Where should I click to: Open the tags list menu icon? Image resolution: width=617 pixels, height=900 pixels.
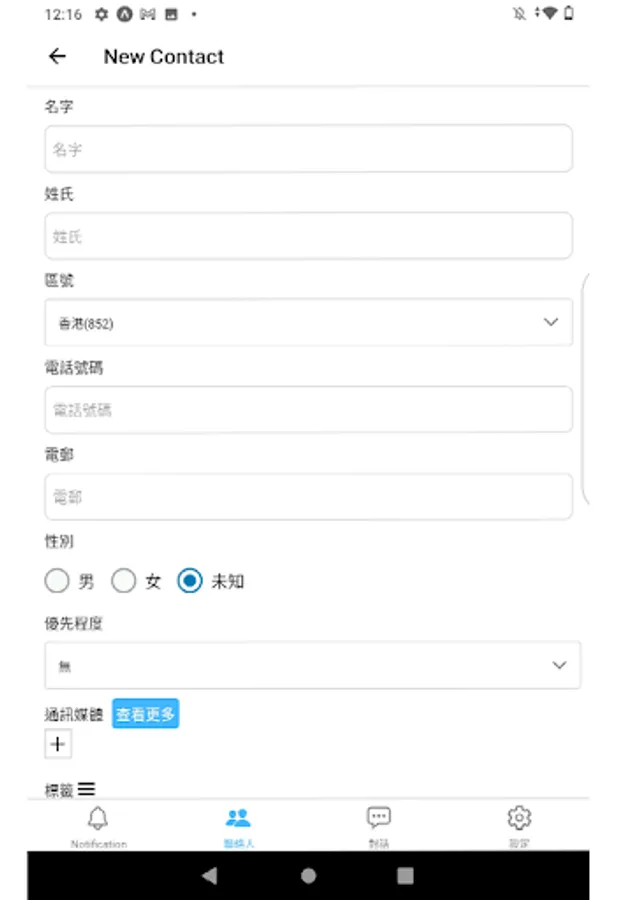pos(87,790)
